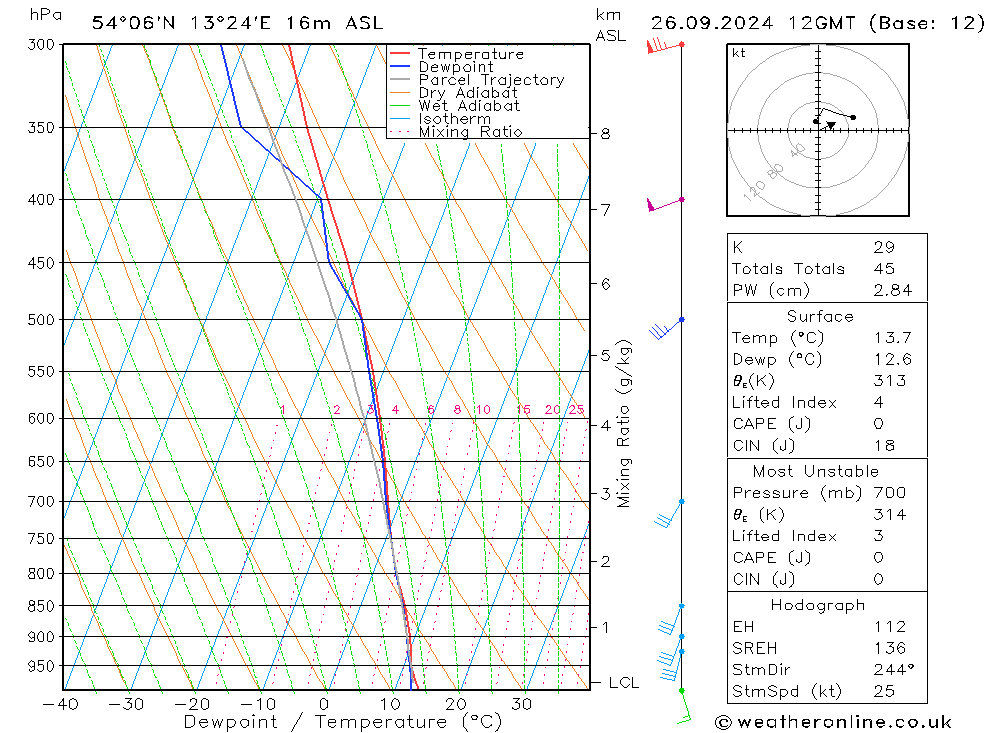Click the storm motion arrow in the hodograph

coord(830,126)
